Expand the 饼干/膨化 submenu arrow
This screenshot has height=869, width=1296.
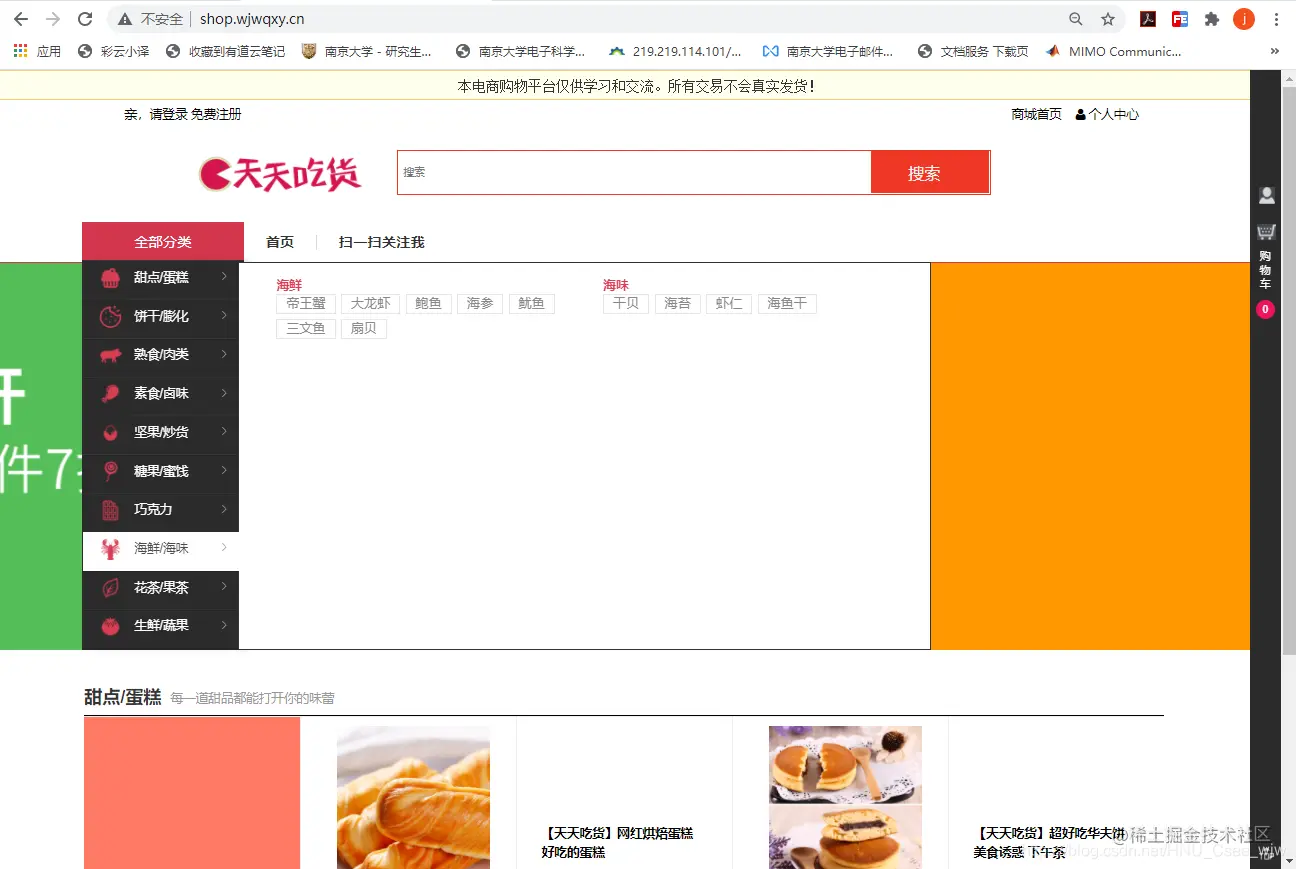[x=226, y=316]
